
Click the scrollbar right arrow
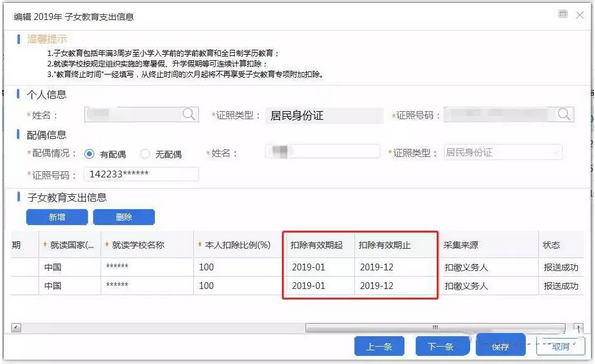point(578,328)
